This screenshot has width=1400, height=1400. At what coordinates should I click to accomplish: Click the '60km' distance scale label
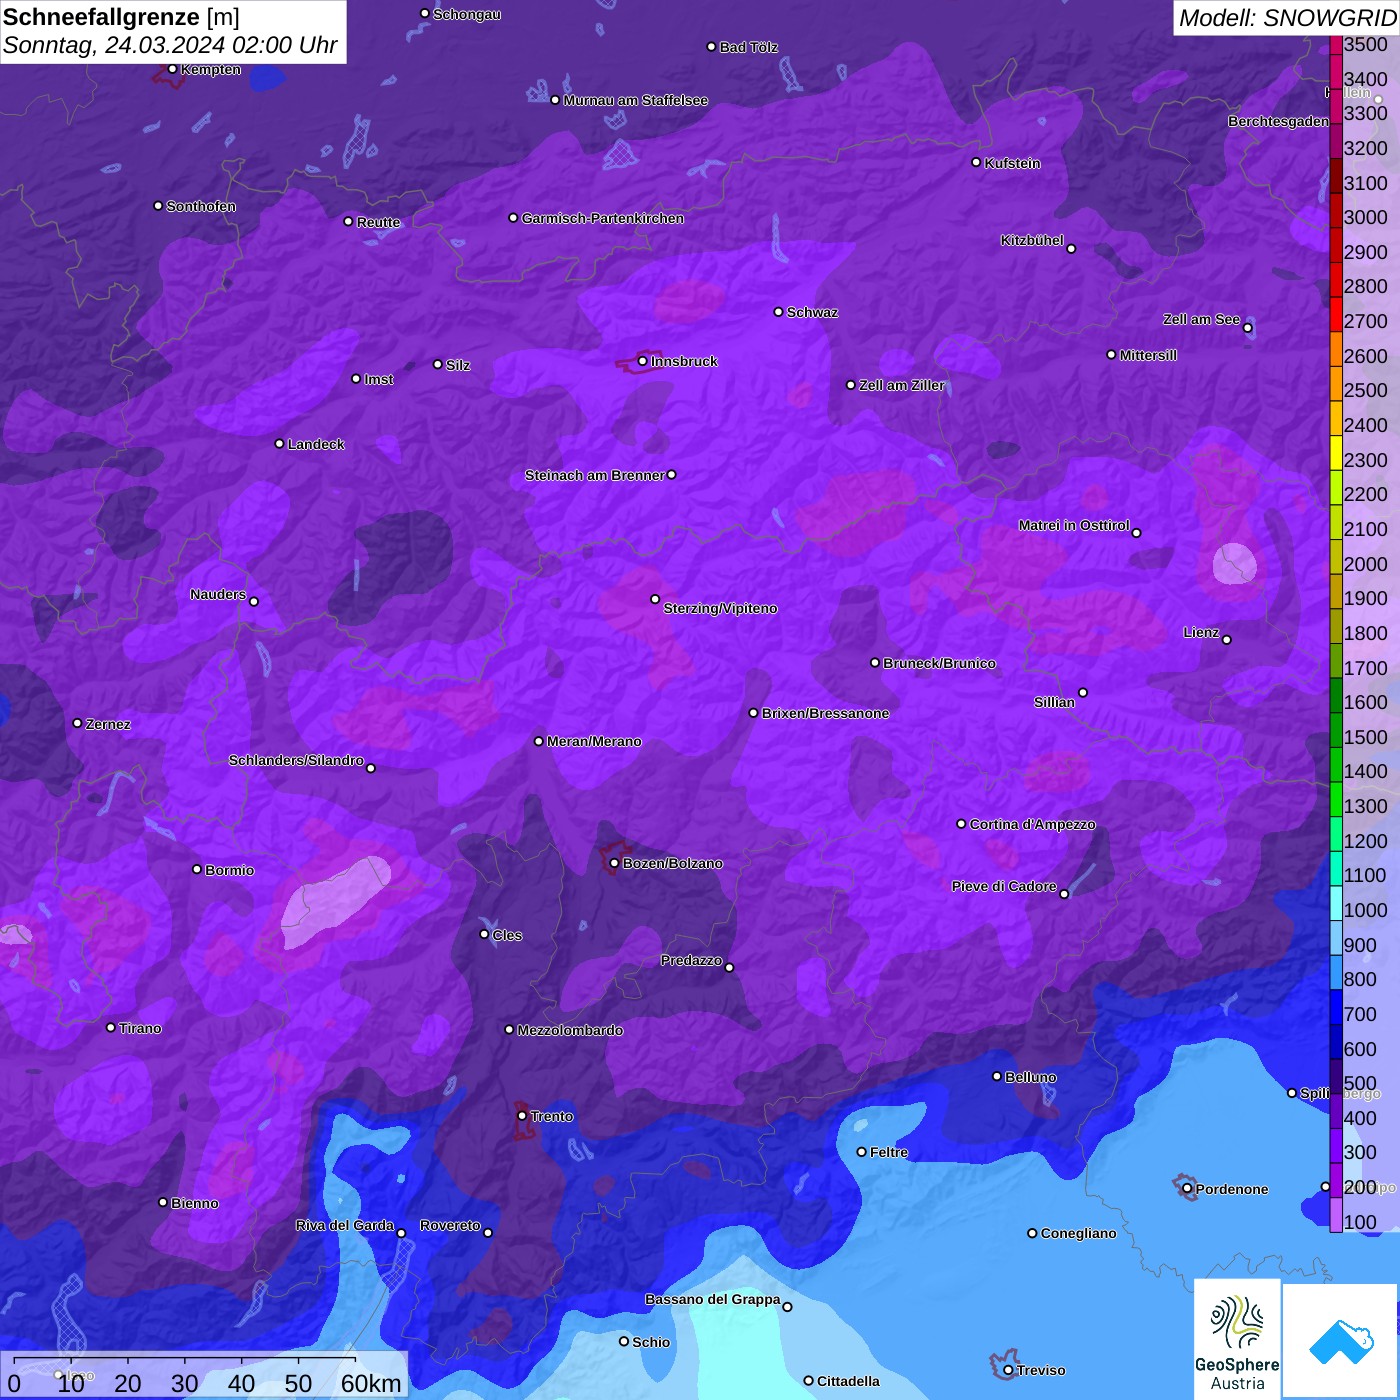[x=371, y=1383]
